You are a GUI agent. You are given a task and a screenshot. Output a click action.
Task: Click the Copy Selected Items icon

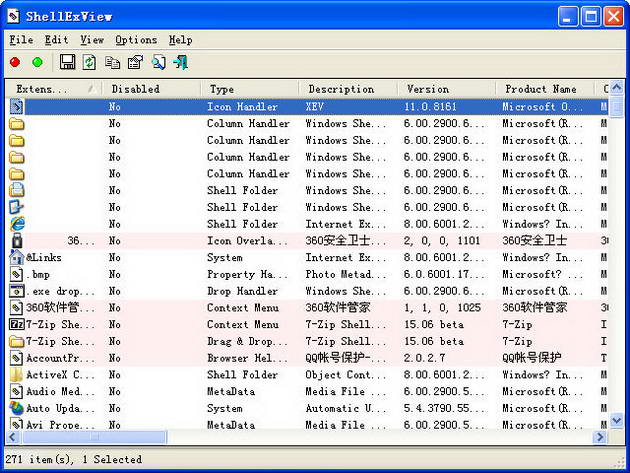[112, 62]
